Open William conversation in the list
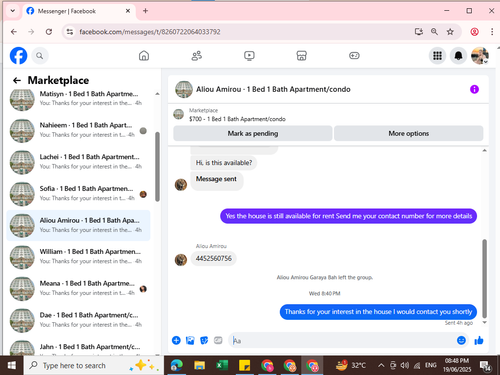The image size is (500, 375). 78,257
